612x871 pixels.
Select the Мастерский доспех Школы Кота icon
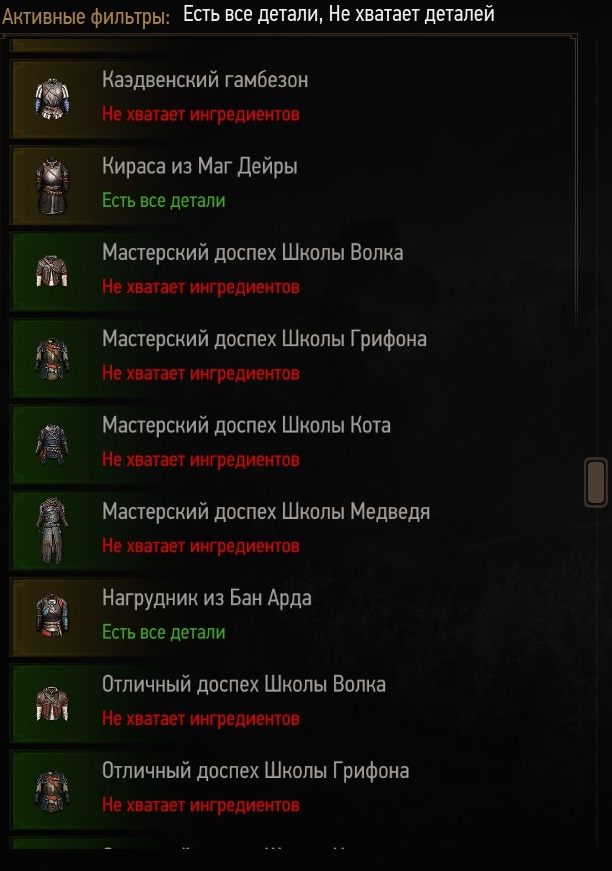[52, 444]
